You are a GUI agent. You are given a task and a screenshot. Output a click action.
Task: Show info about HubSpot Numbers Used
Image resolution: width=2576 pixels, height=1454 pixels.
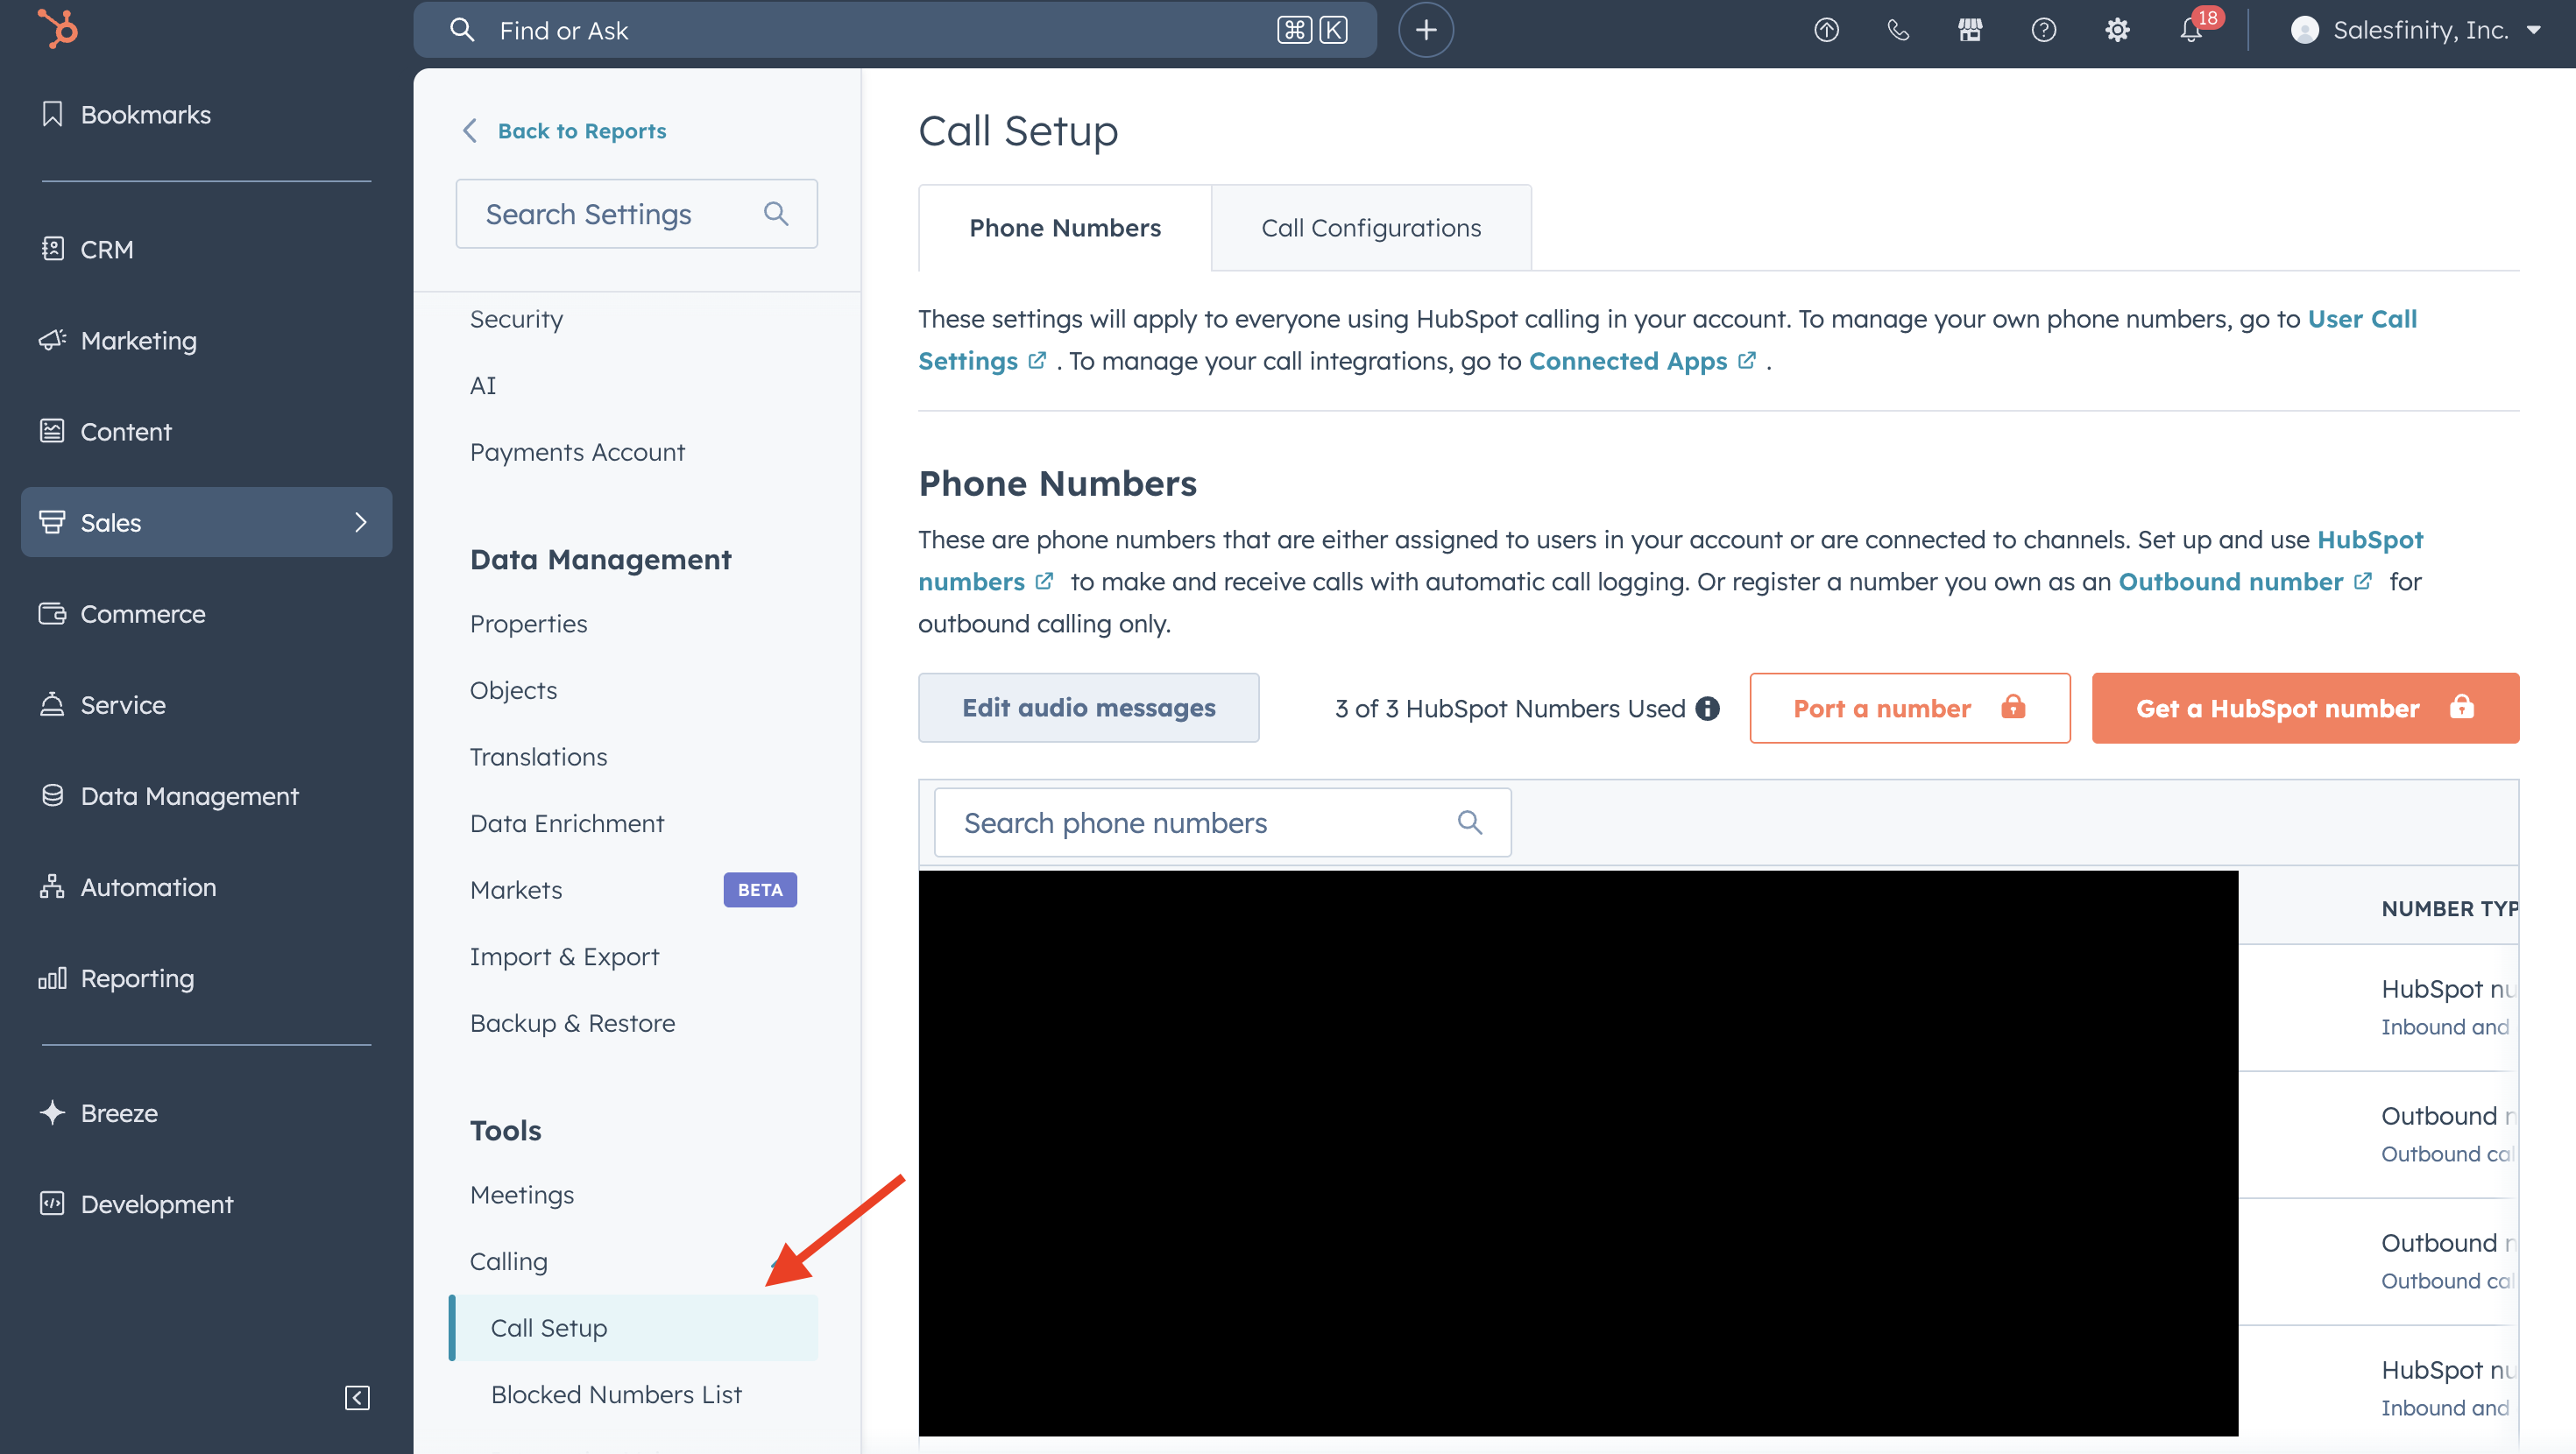(1709, 708)
